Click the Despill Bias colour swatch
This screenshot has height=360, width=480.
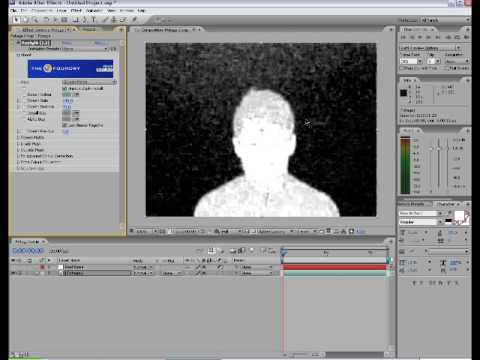click(67, 113)
